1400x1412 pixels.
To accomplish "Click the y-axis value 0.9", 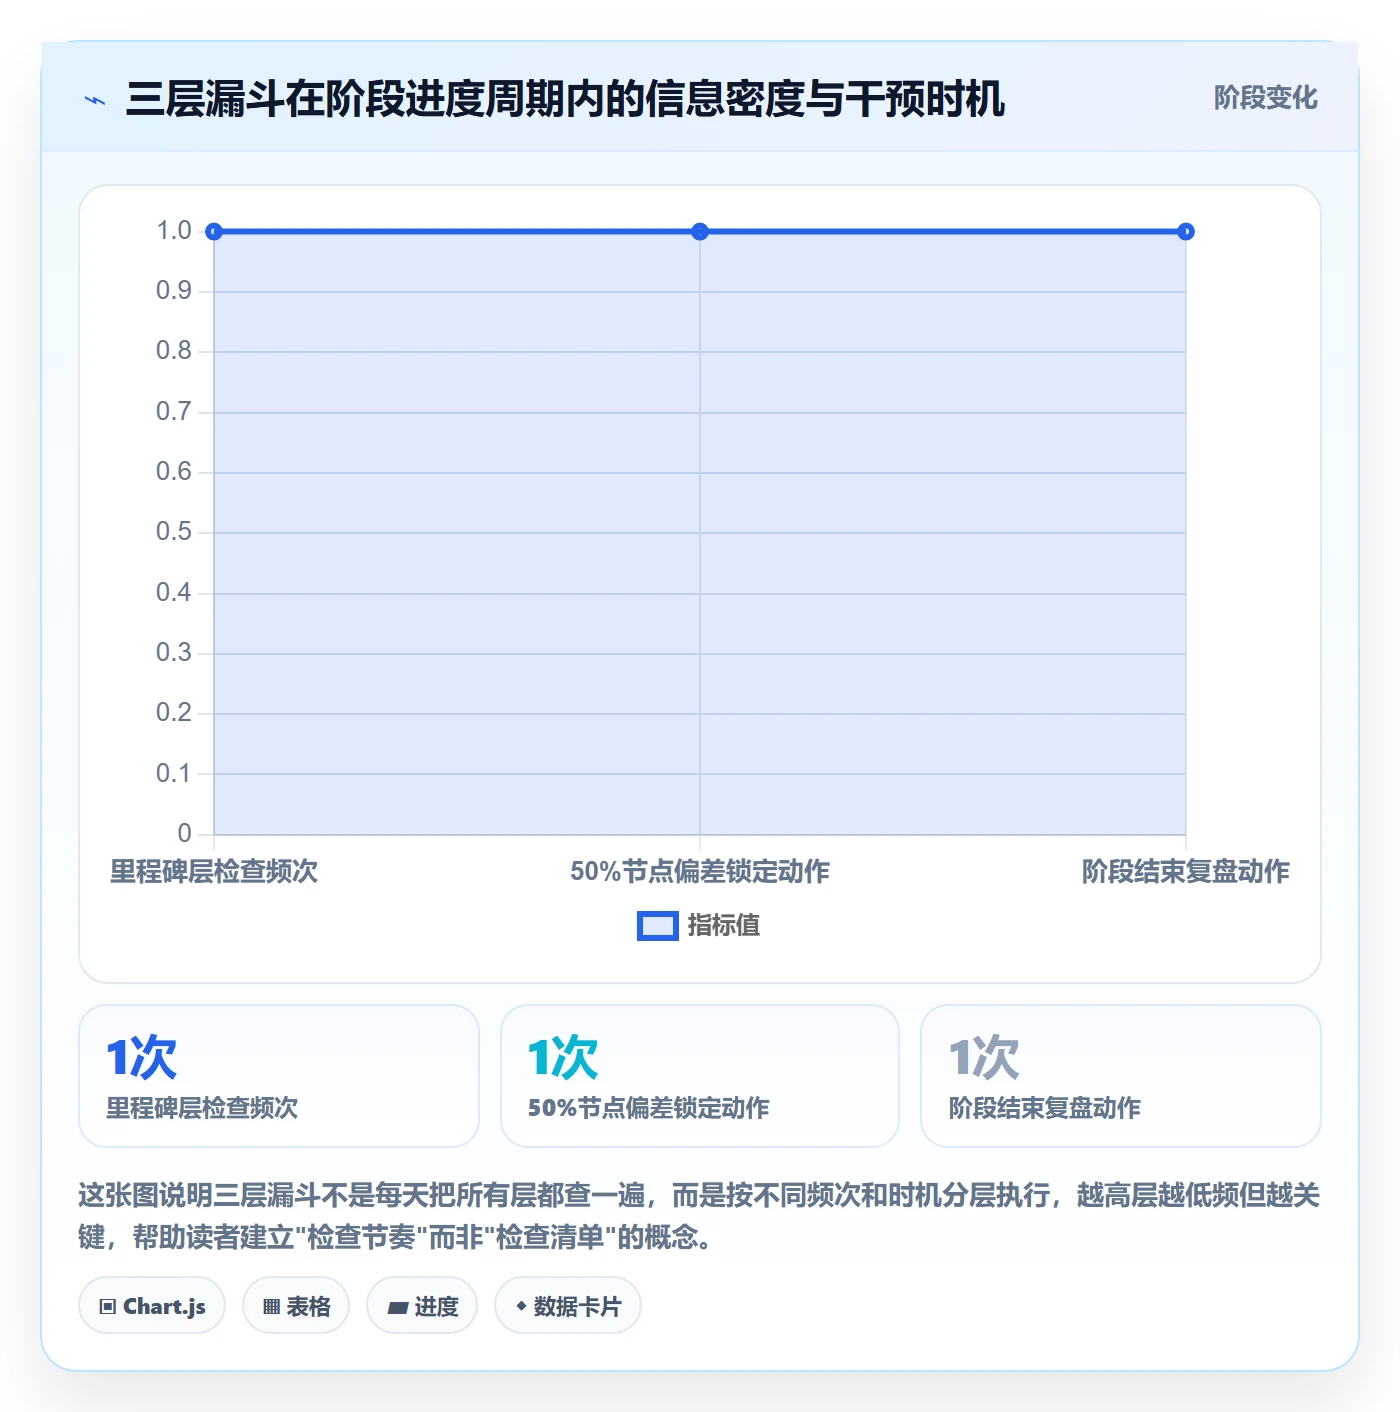I will [174, 291].
